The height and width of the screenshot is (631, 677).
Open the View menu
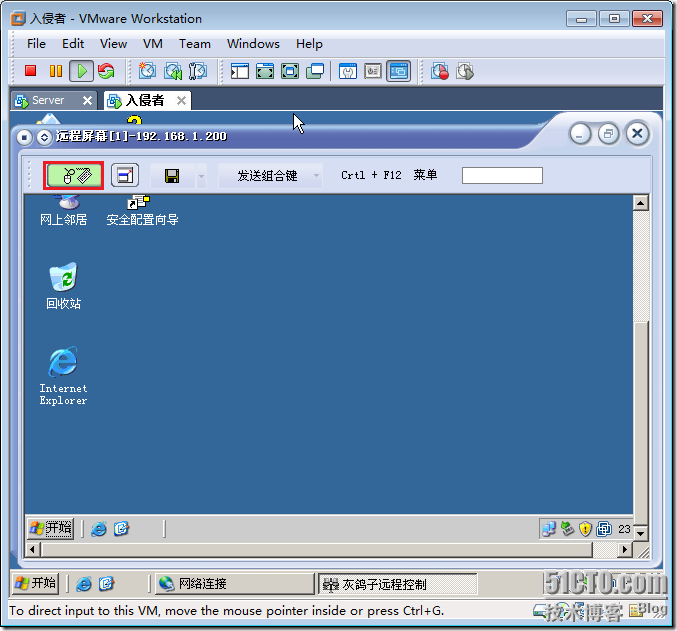pos(114,44)
